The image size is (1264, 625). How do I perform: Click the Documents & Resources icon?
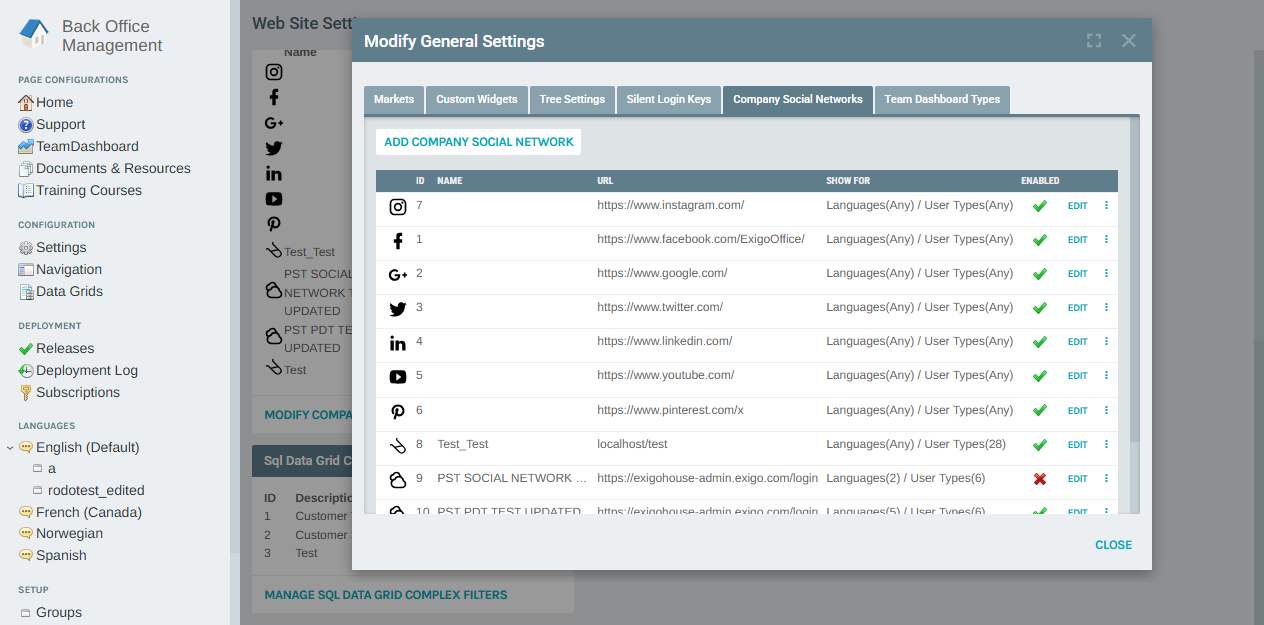[x=26, y=168]
